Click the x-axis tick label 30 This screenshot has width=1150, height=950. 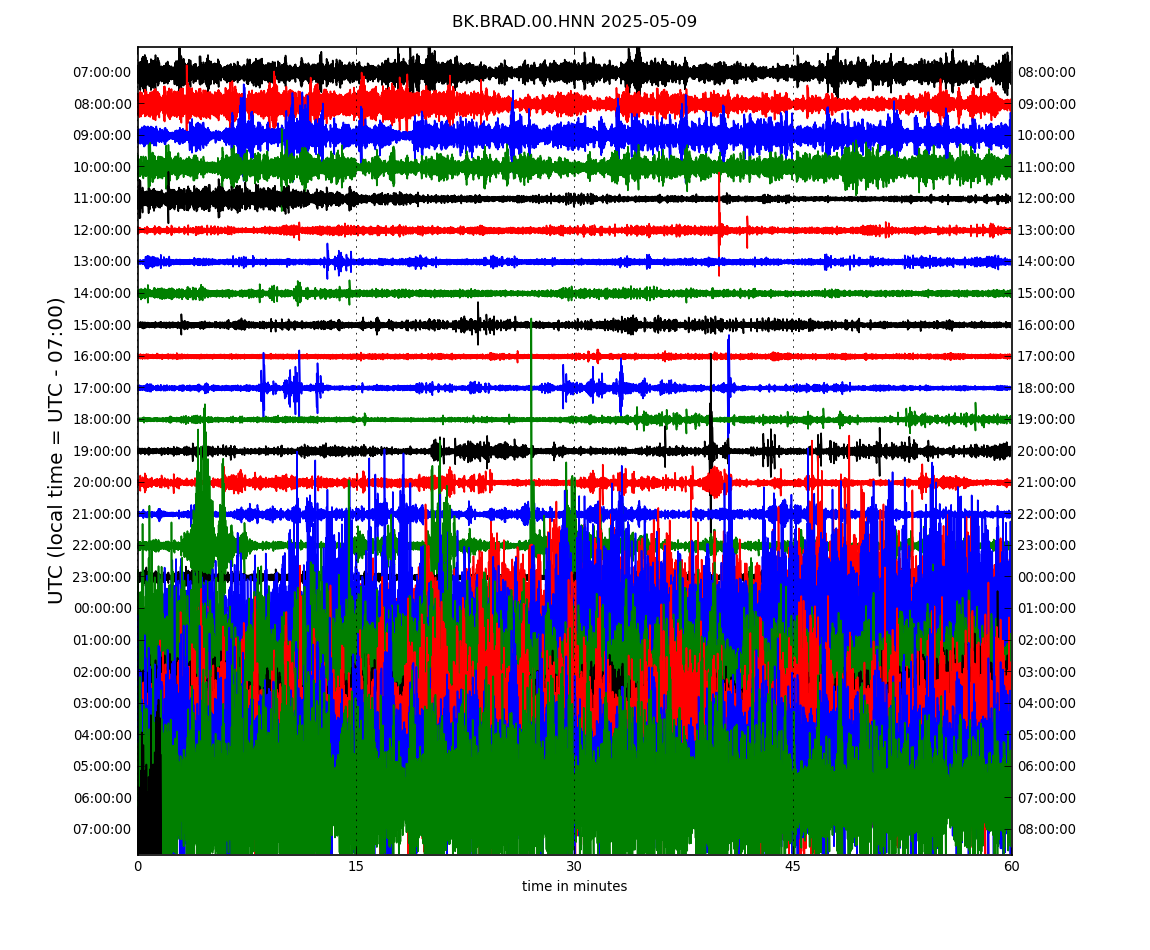(574, 866)
